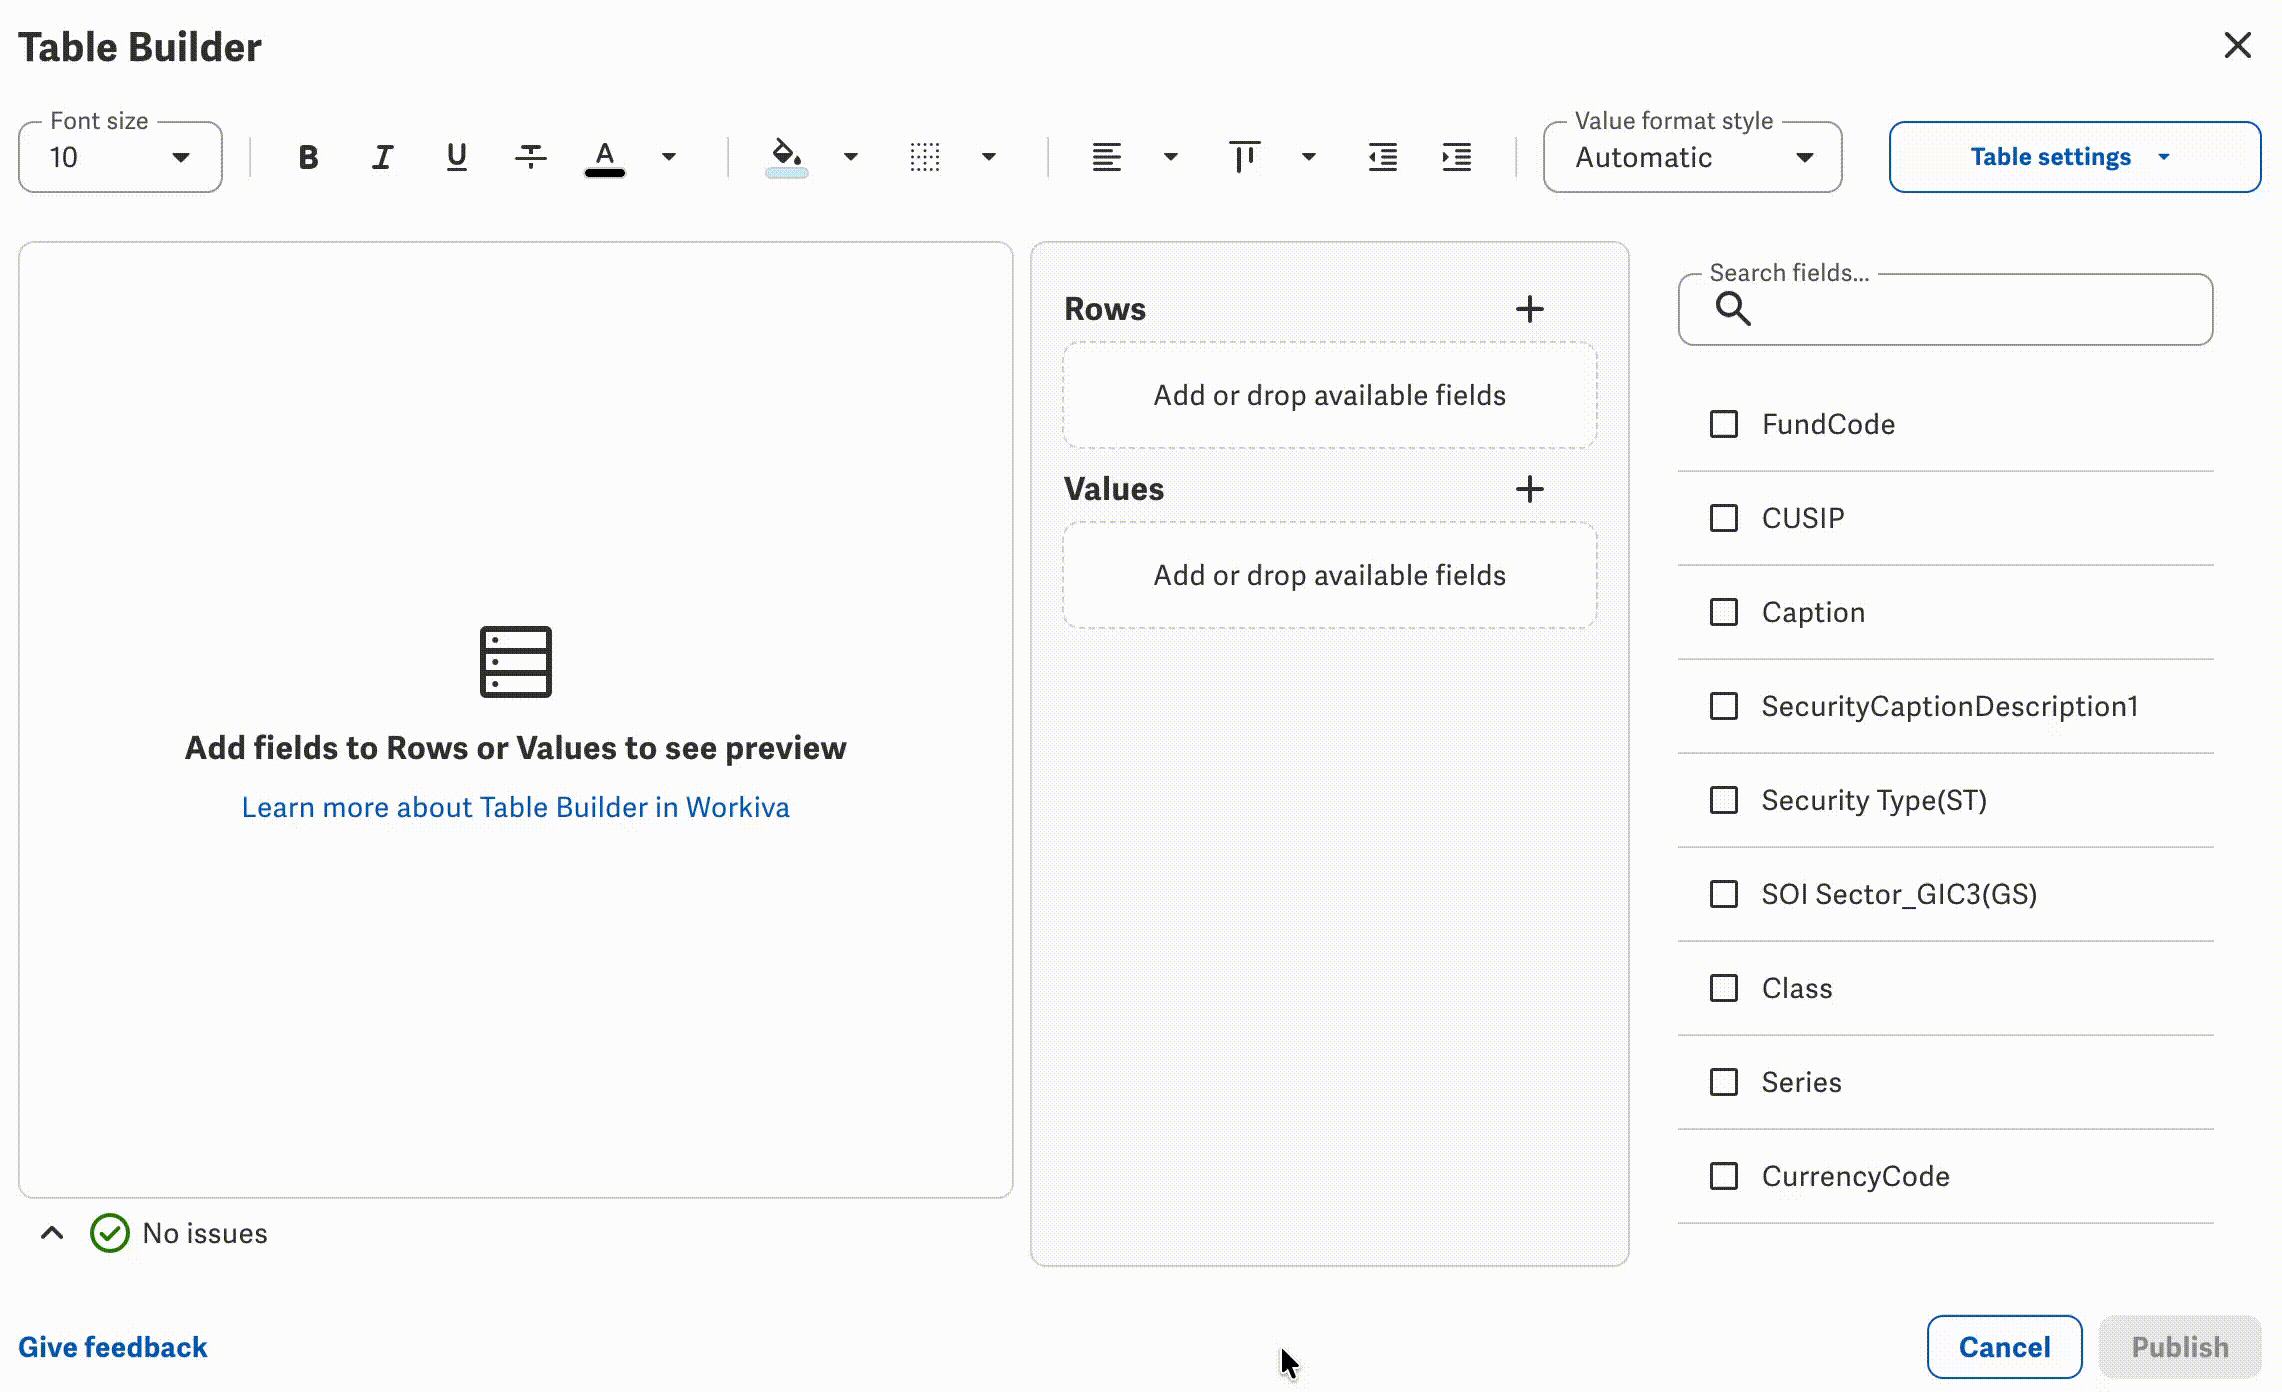The image size is (2282, 1392).
Task: Check the Class field
Action: (x=1724, y=988)
